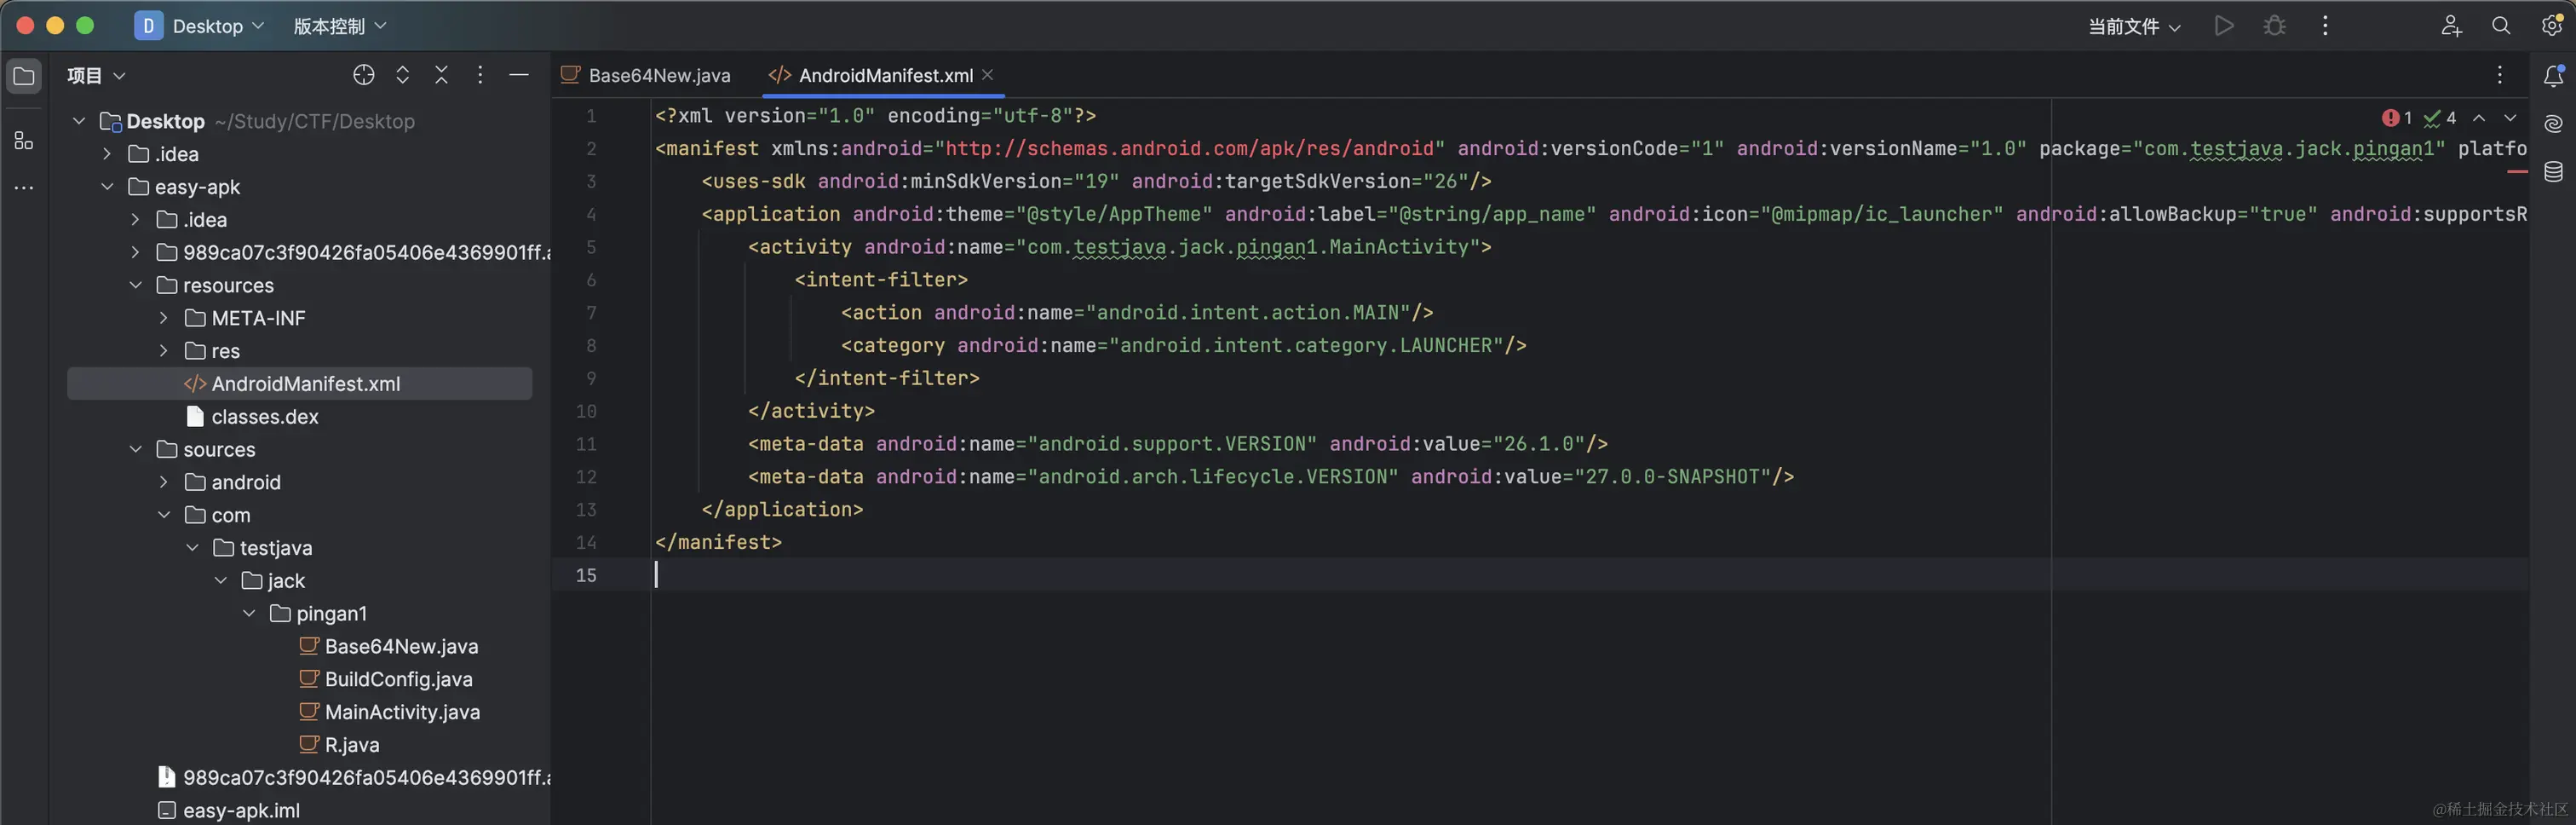Screen dimensions: 2576x825
Task: Click the MainActivity activity name string
Action: [x=1255, y=247]
